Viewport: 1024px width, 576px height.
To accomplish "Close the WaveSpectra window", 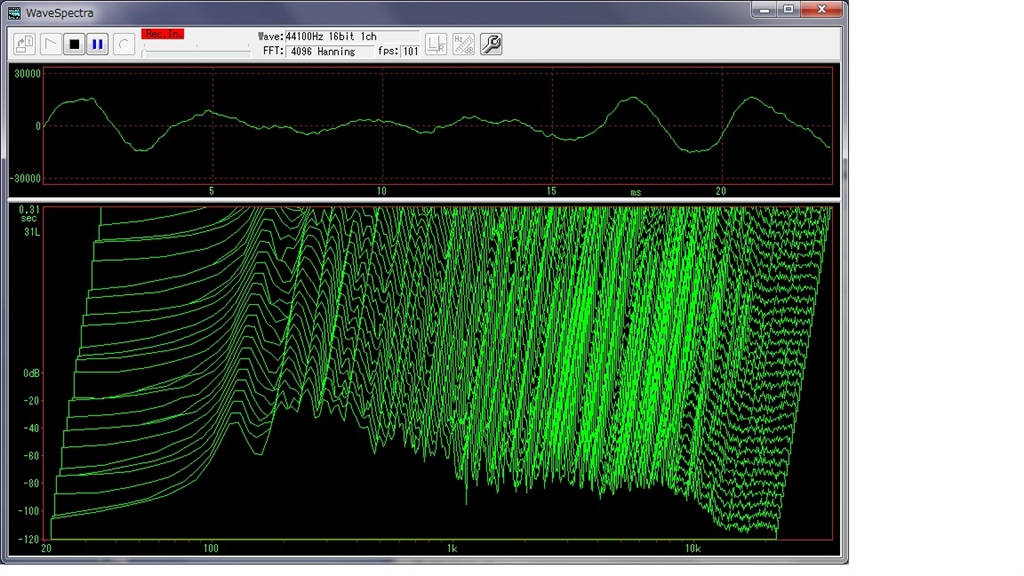I will (x=821, y=9).
